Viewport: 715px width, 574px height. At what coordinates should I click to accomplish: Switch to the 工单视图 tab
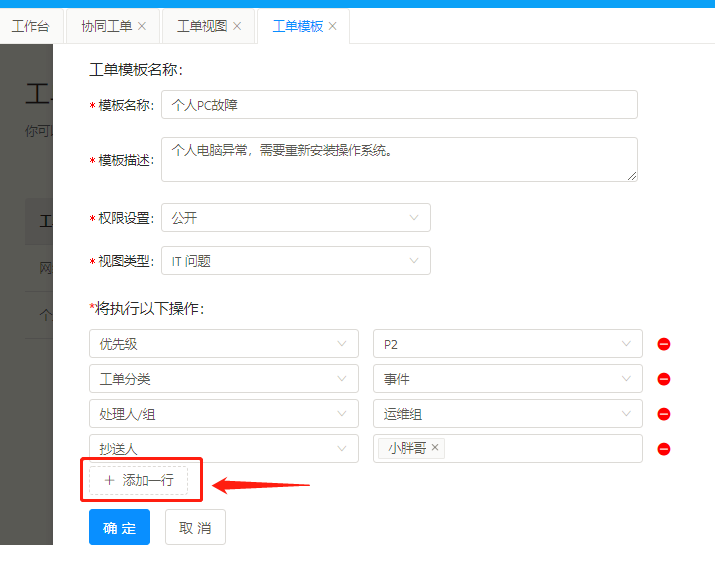point(200,26)
